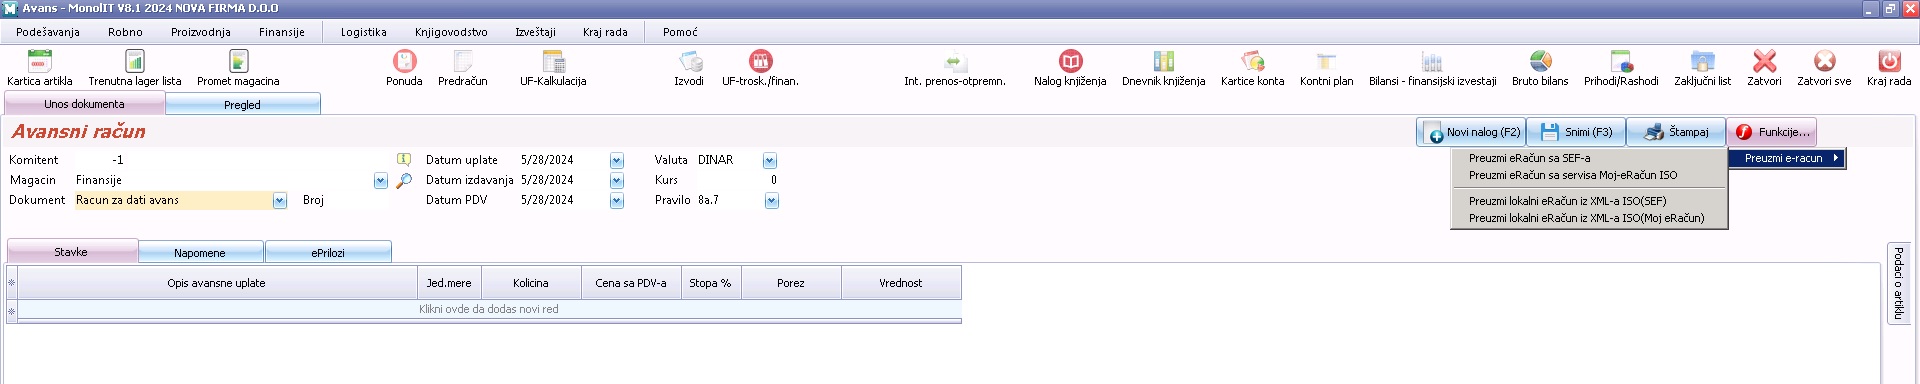
Task: Select the ePrilozi tab
Action: [x=328, y=253]
